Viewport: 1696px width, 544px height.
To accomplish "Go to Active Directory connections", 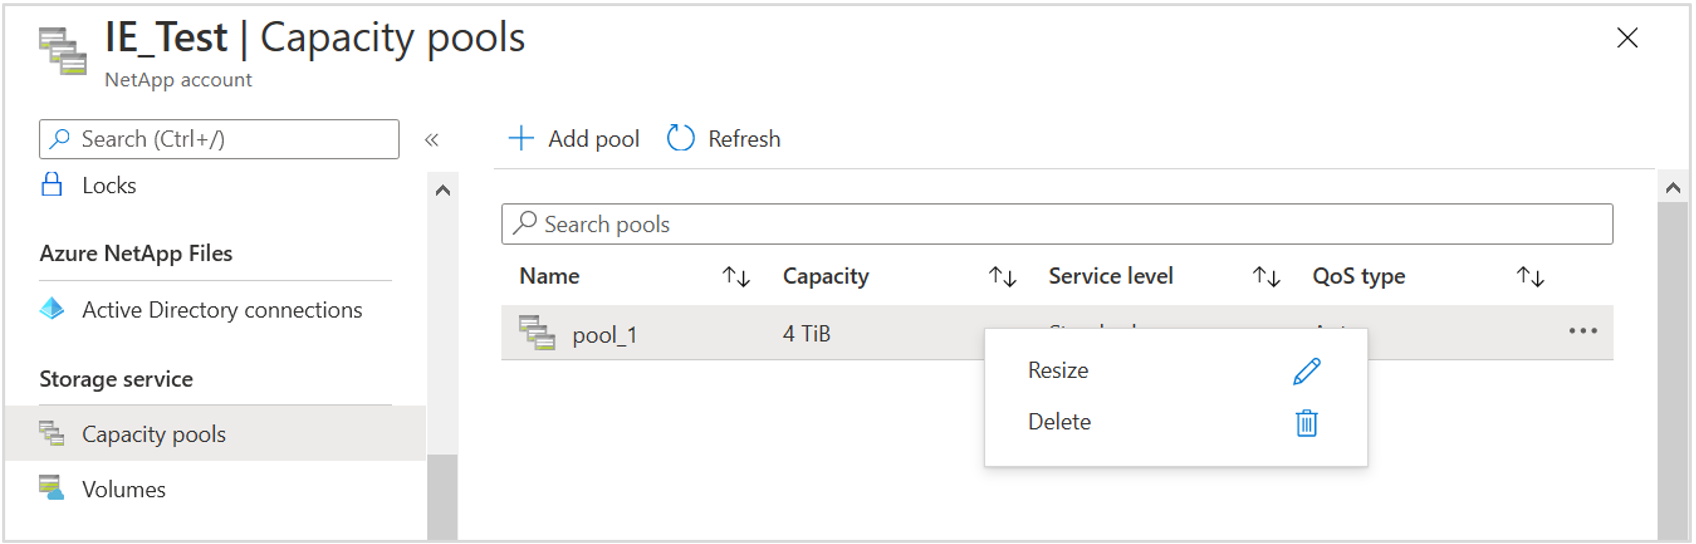I will click(x=221, y=310).
